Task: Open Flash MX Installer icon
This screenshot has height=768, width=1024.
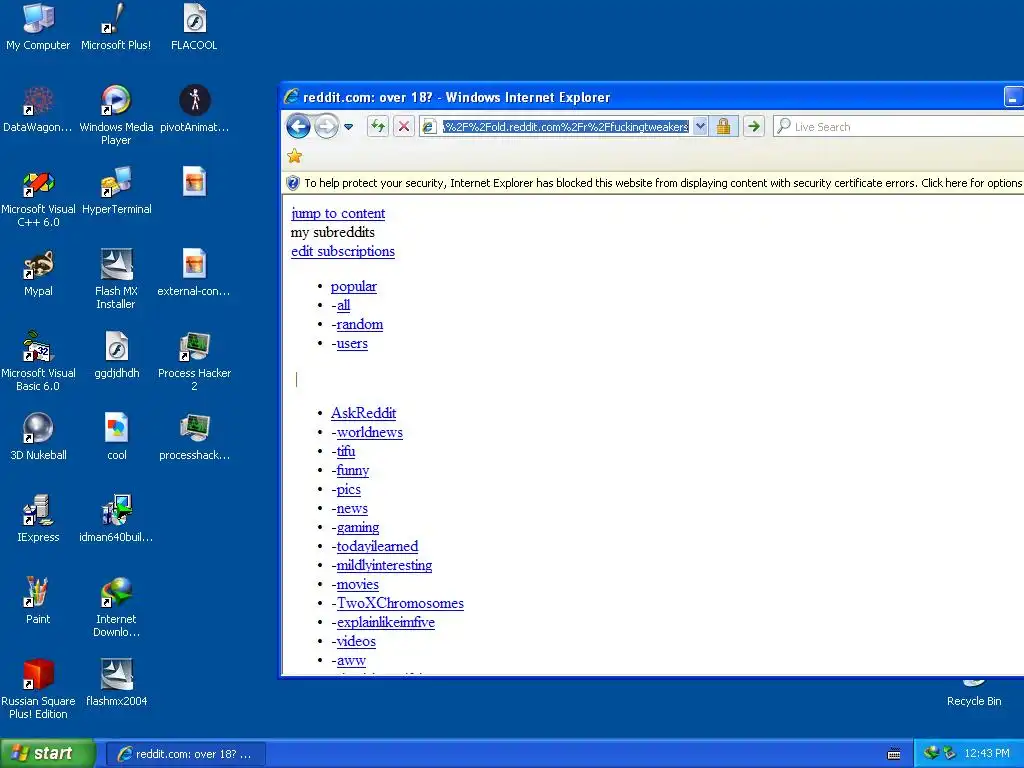Action: [116, 280]
